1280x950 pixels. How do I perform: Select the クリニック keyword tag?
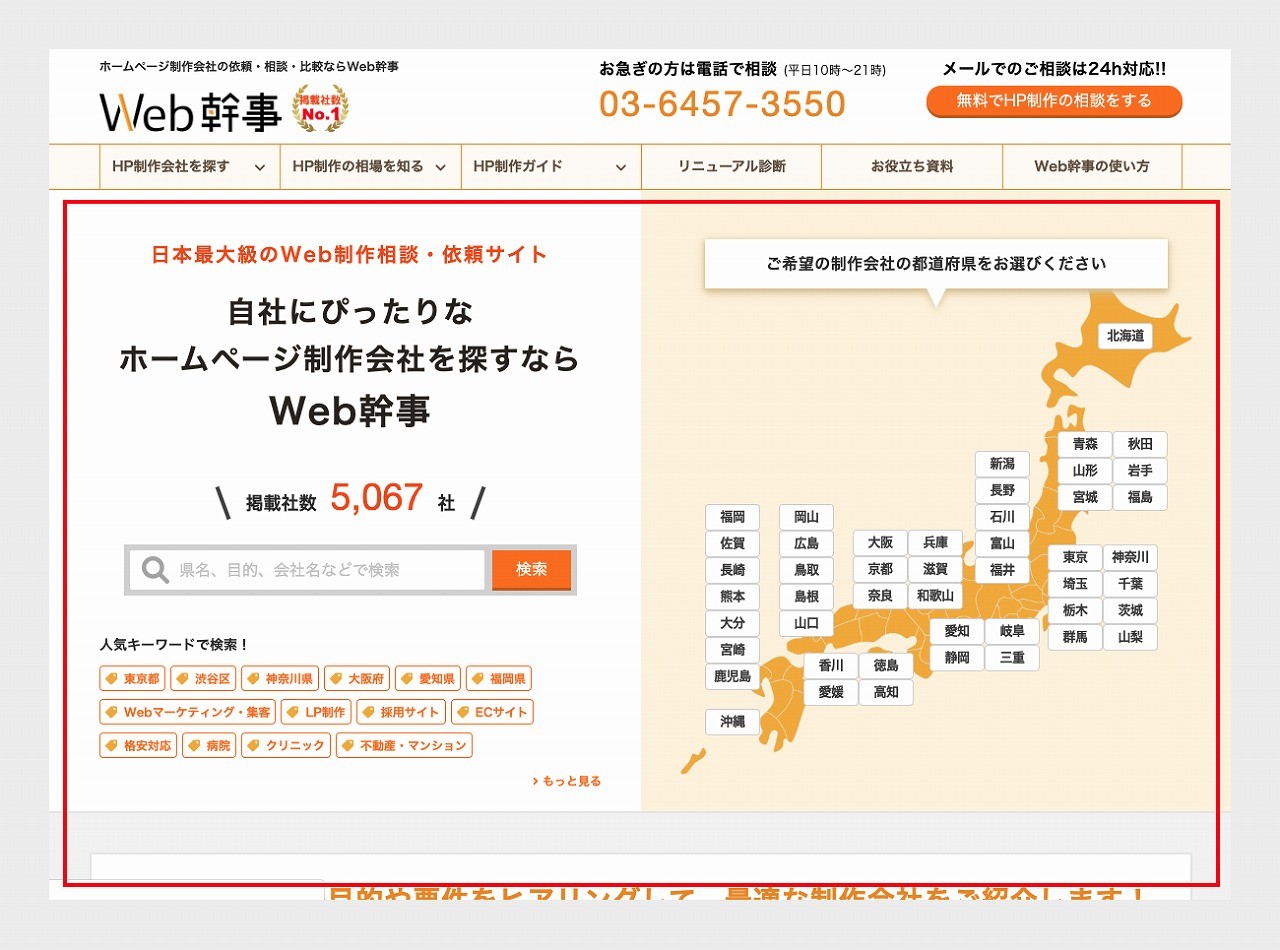[286, 745]
